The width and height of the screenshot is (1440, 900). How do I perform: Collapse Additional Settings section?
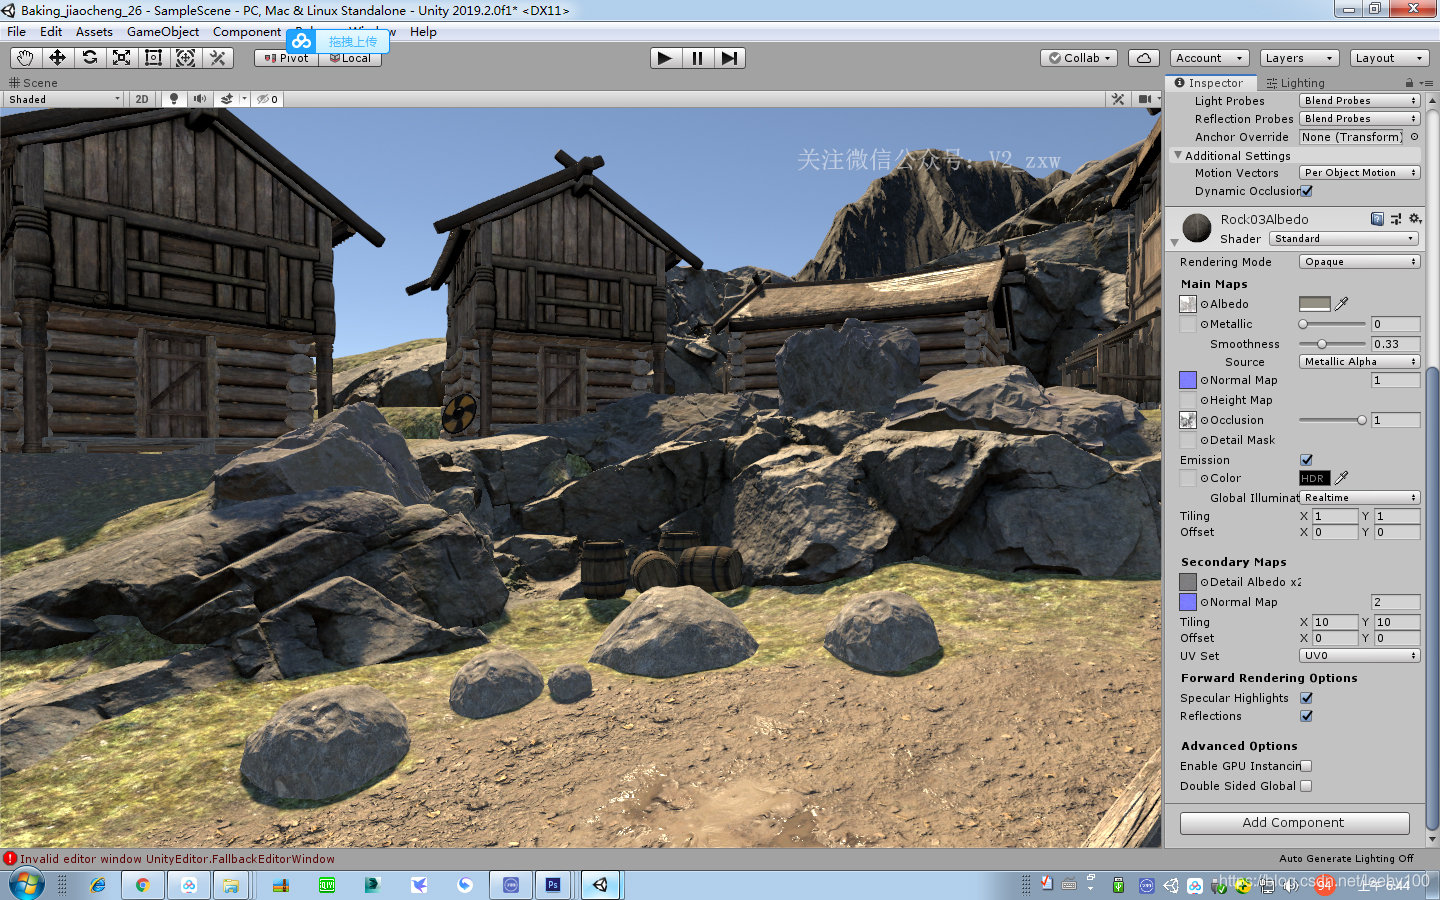pyautogui.click(x=1178, y=156)
